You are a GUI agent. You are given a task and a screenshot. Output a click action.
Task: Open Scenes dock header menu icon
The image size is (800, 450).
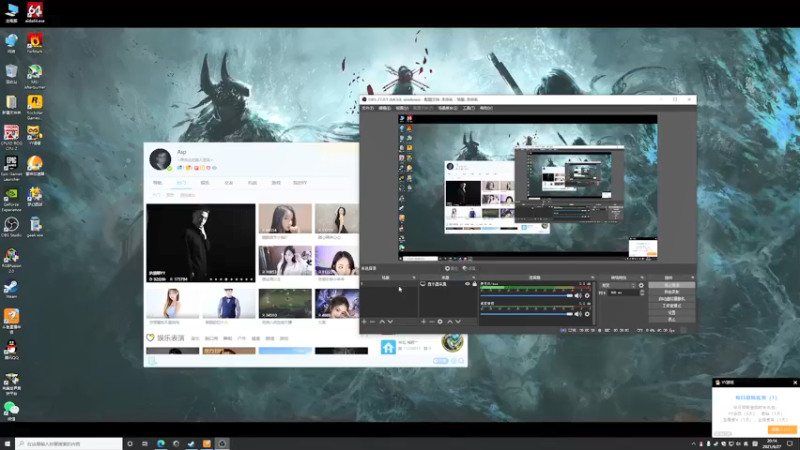point(414,278)
